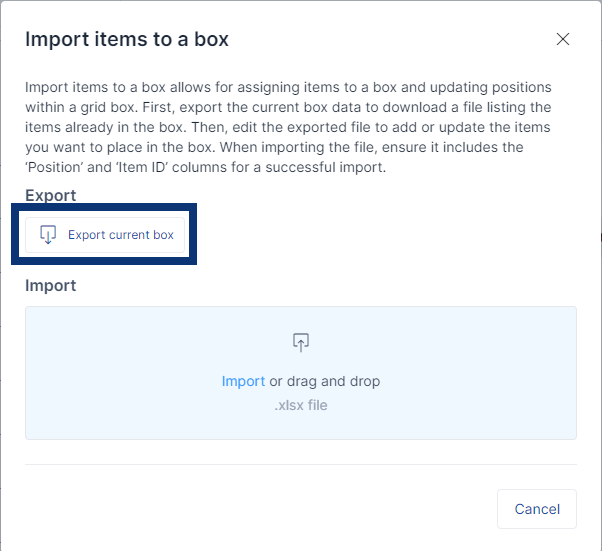Click the words 'Export current box' label

tap(121, 235)
